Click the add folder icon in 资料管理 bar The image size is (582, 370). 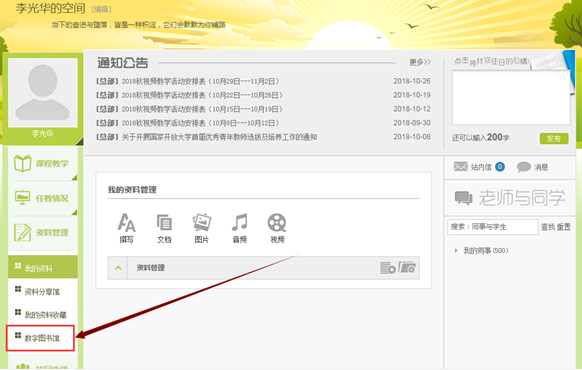coord(407,267)
